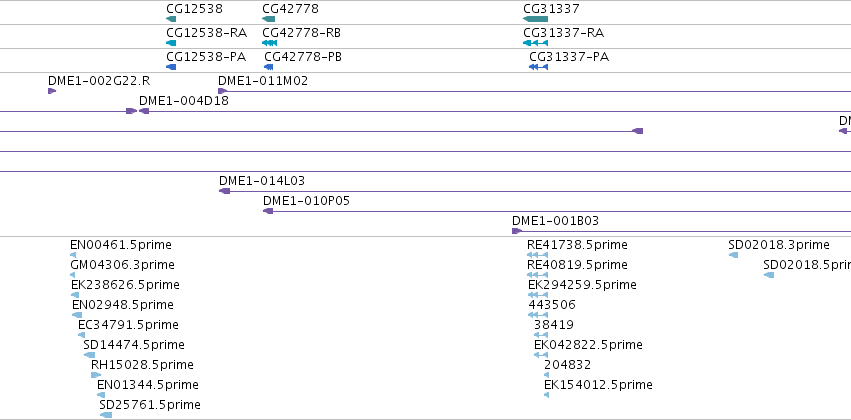This screenshot has height=420, width=851.
Task: Click the DME1-011M02 clone start arrow
Action: [223, 91]
